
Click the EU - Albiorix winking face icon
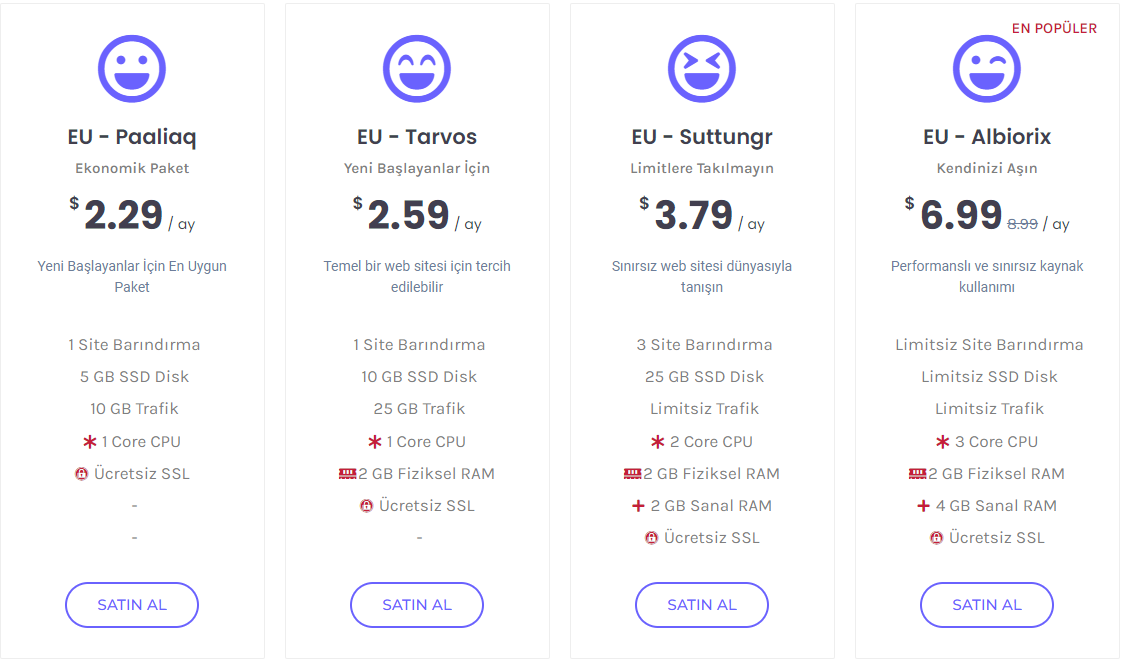(987, 68)
